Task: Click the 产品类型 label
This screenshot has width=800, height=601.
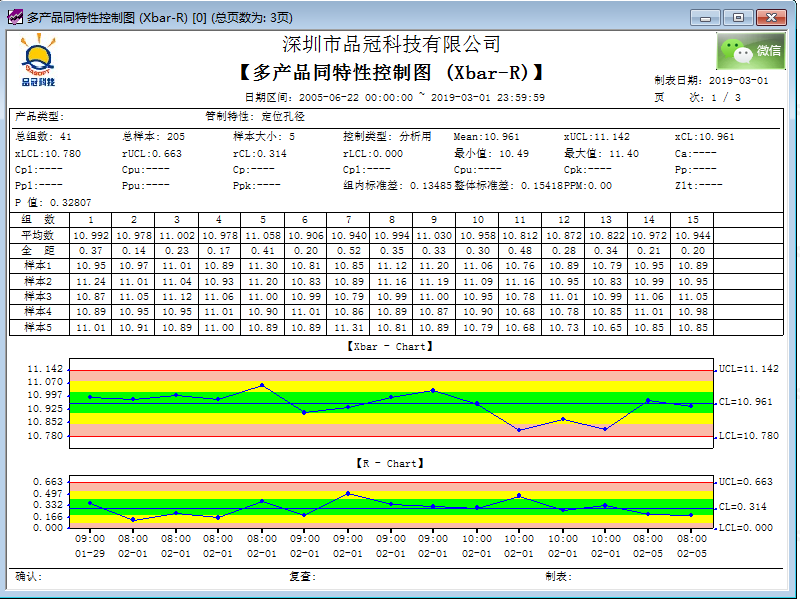Action: (39, 117)
